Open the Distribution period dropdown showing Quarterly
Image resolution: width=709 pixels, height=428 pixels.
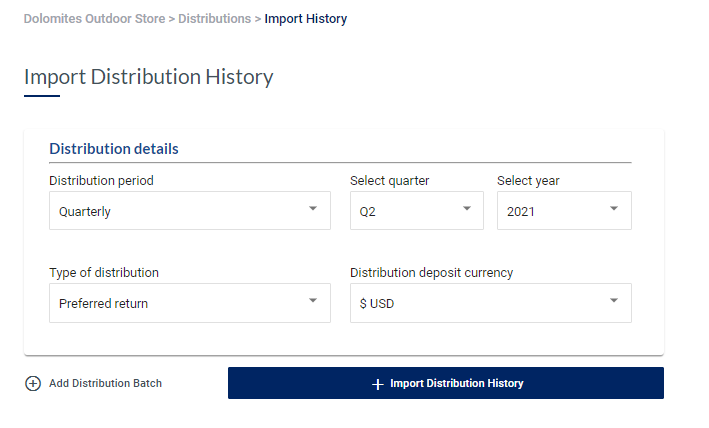point(190,211)
